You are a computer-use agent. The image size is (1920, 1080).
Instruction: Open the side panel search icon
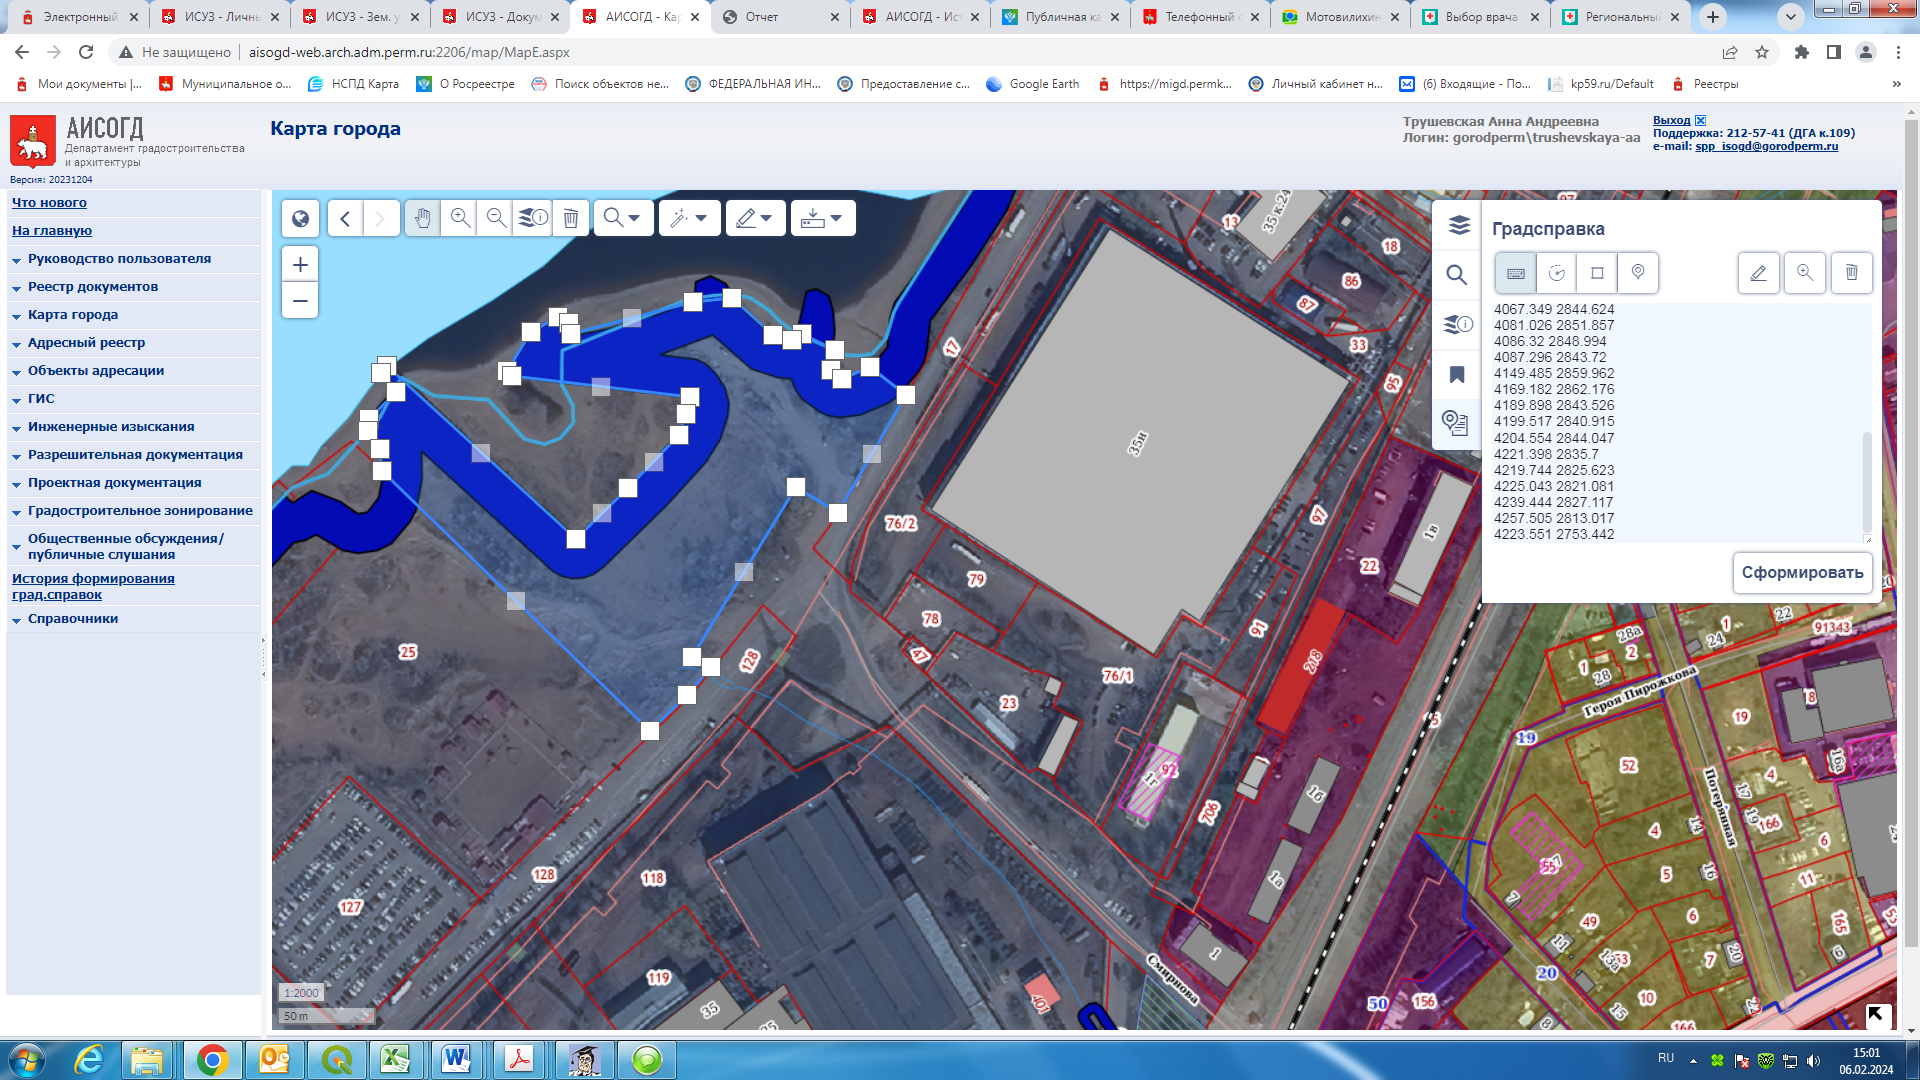1457,275
